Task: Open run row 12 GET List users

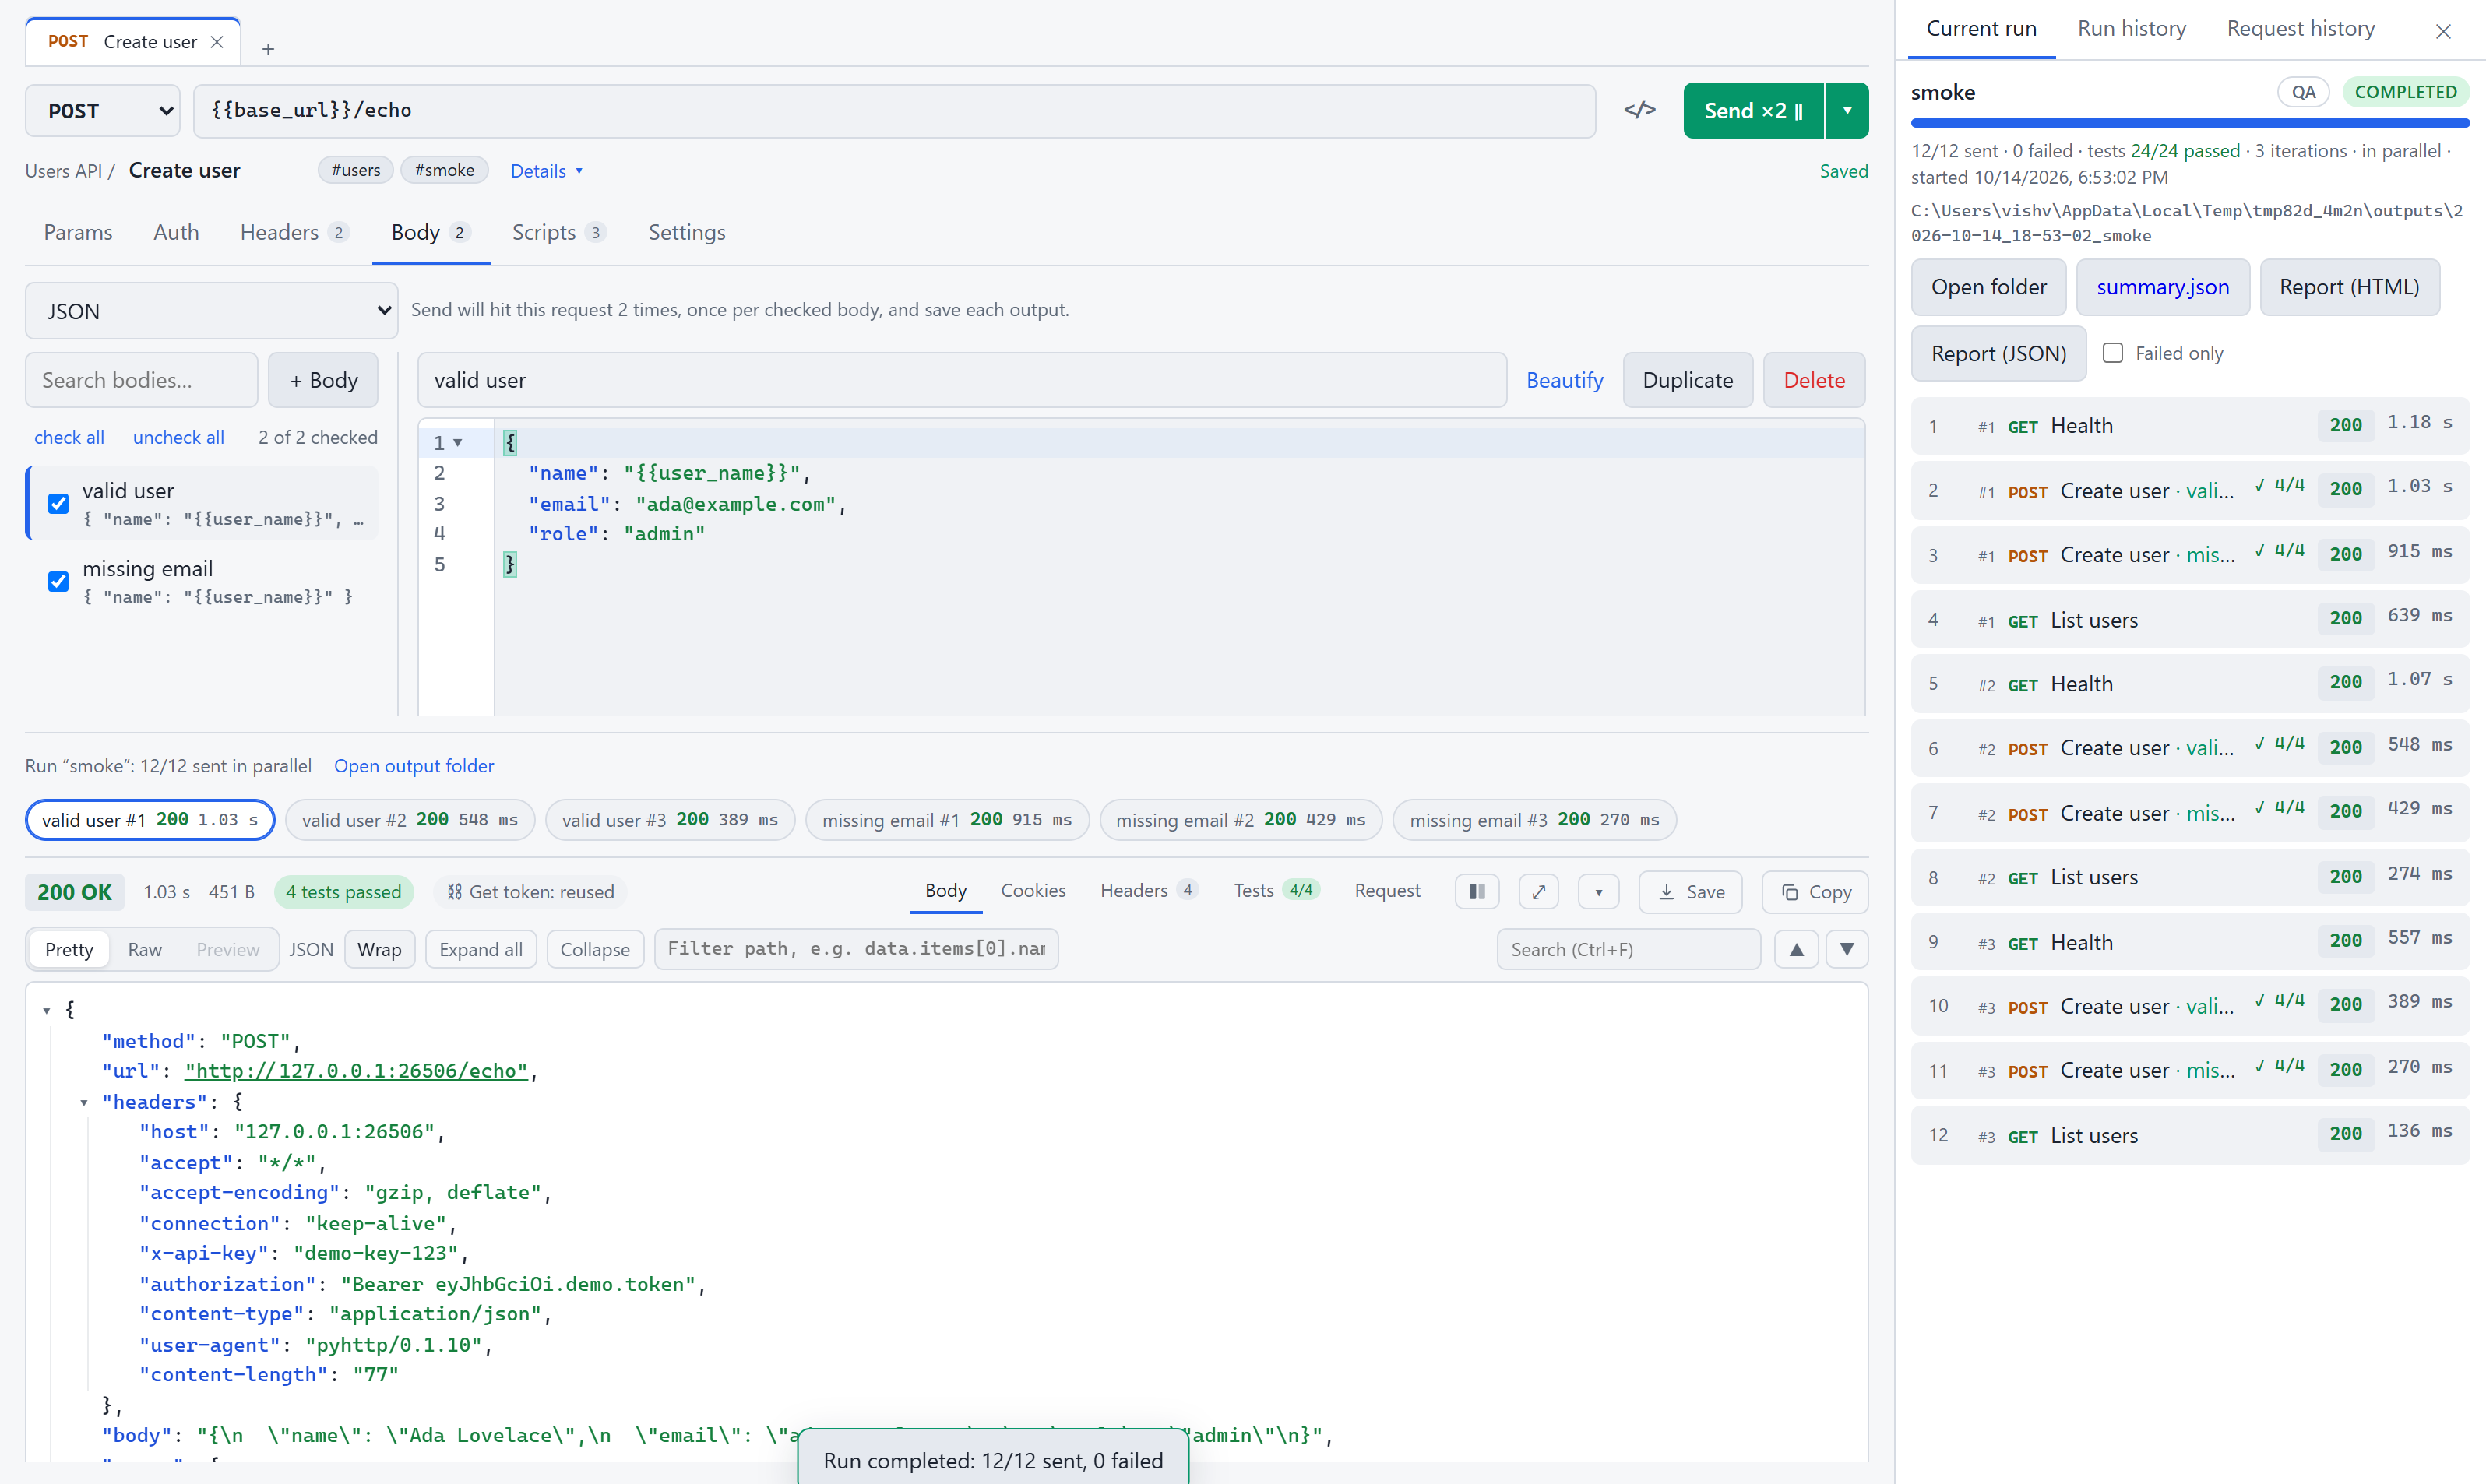Action: (2190, 1135)
